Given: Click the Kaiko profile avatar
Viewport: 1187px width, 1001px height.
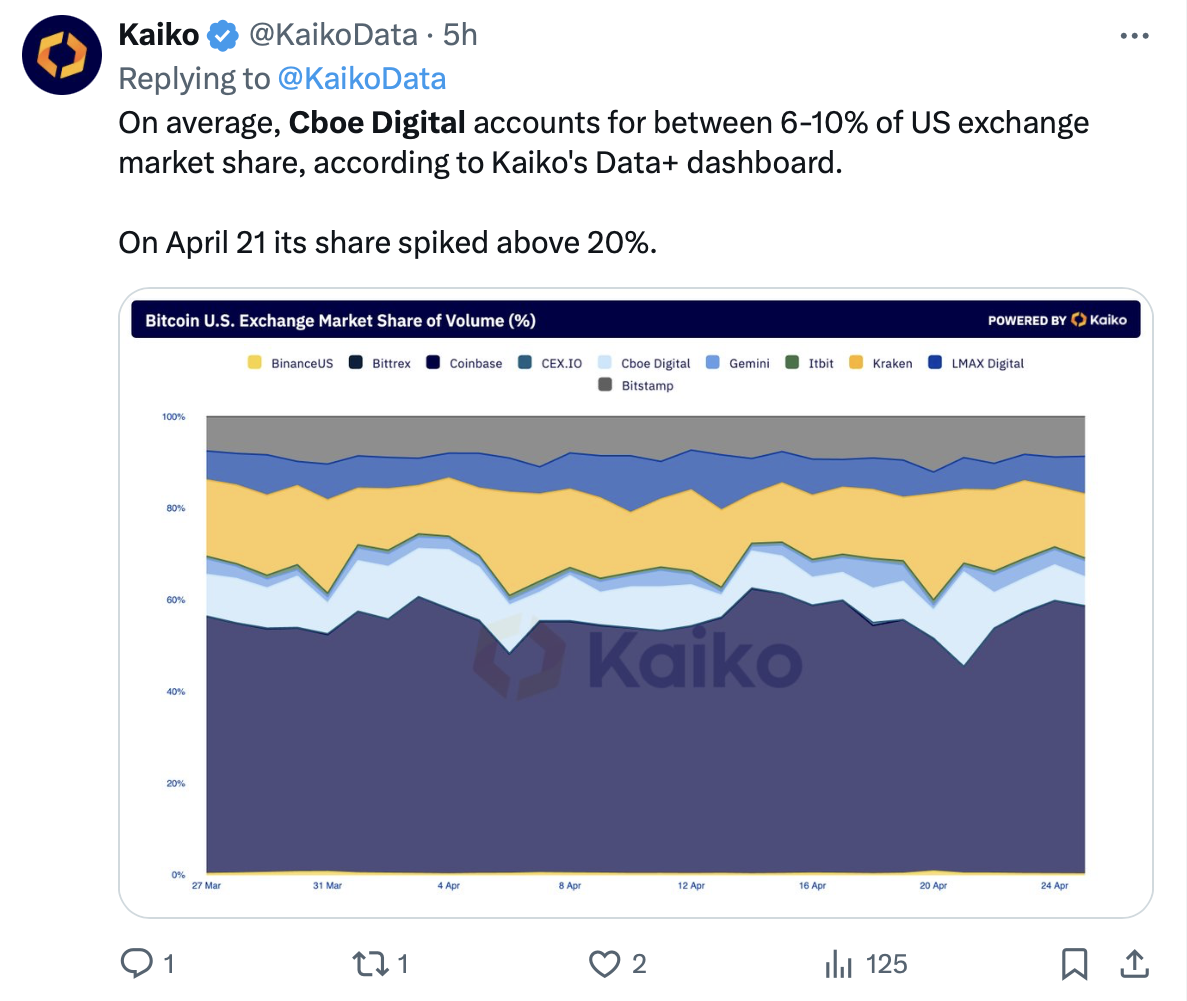Looking at the screenshot, I should click(62, 55).
